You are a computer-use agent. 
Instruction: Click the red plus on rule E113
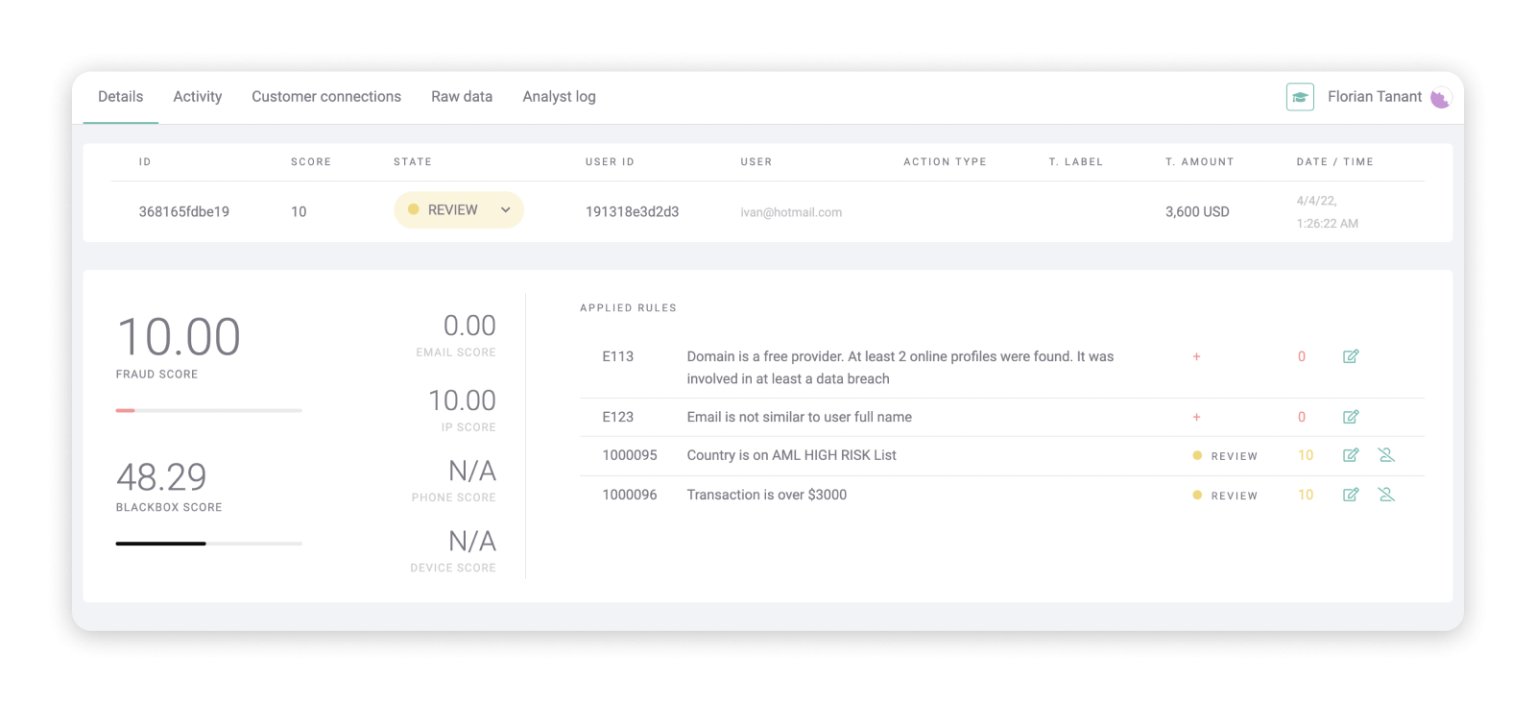pyautogui.click(x=1196, y=357)
